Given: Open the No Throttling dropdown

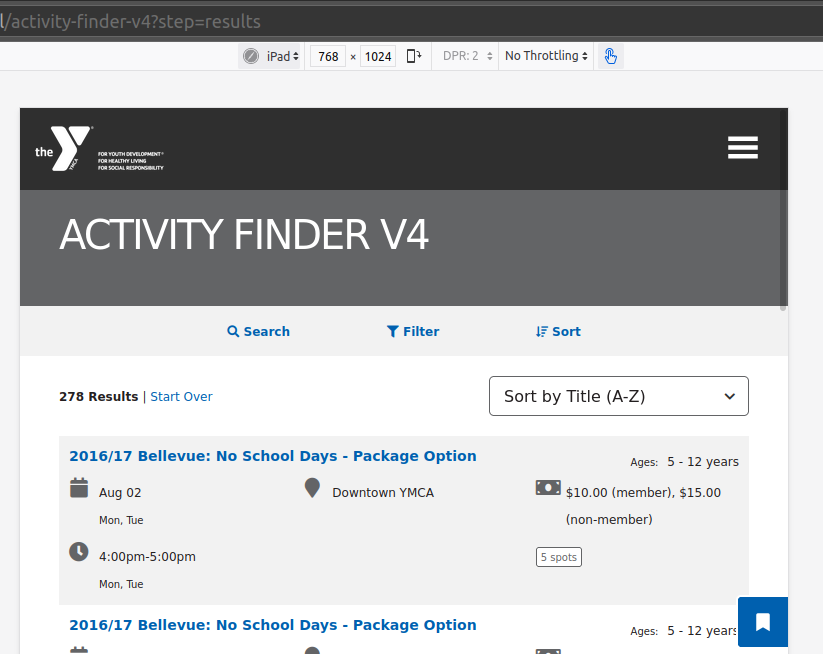Looking at the screenshot, I should coord(546,56).
